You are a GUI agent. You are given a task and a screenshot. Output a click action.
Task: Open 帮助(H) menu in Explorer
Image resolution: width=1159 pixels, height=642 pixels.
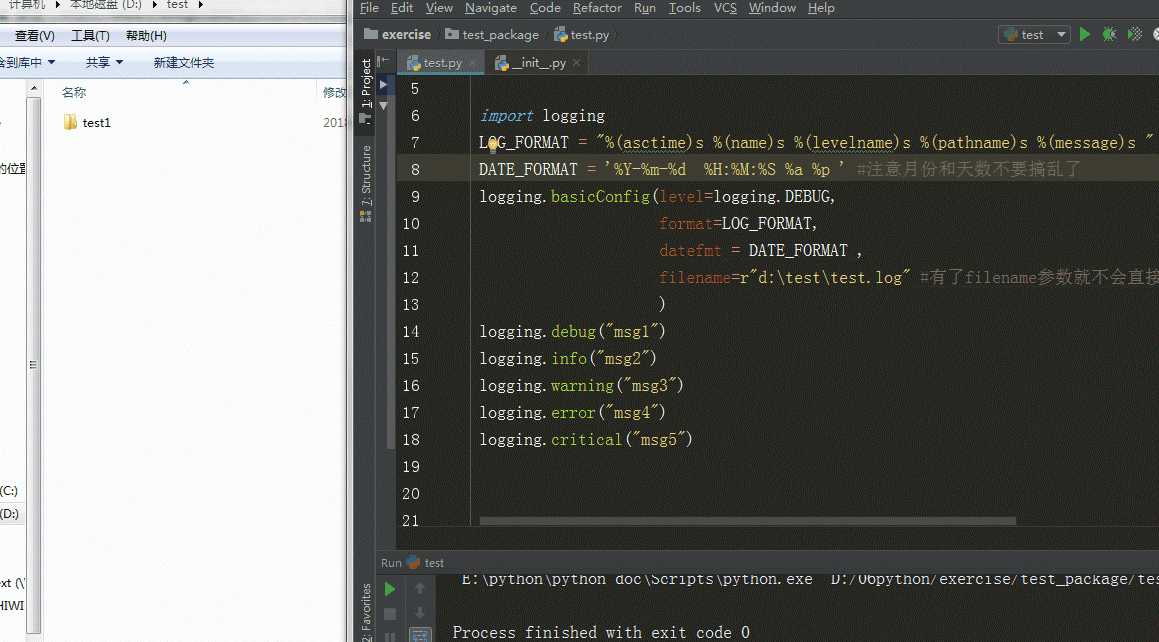click(146, 35)
